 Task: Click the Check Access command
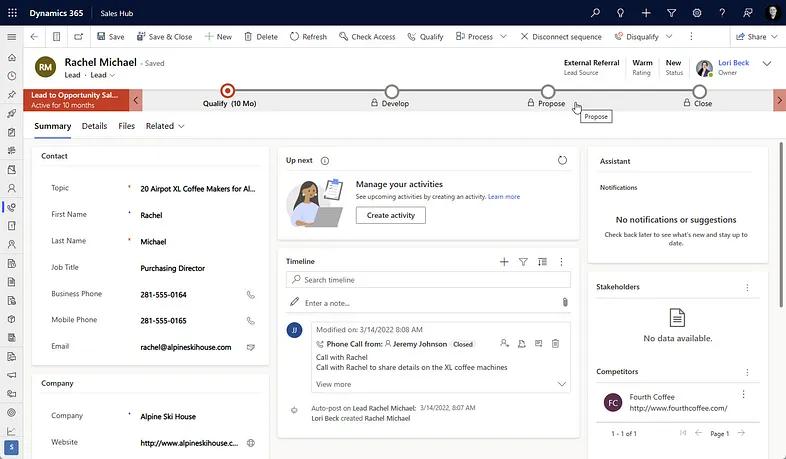(367, 37)
